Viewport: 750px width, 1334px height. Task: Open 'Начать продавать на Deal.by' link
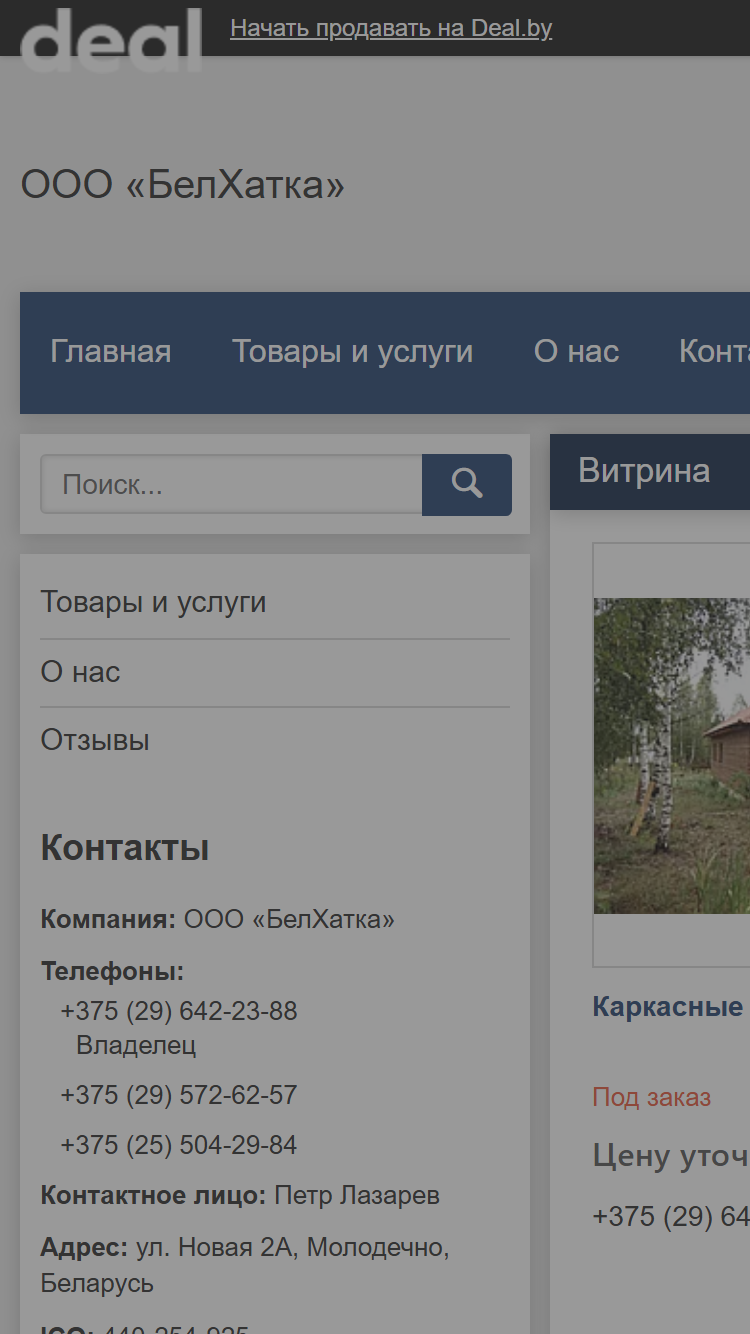391,28
